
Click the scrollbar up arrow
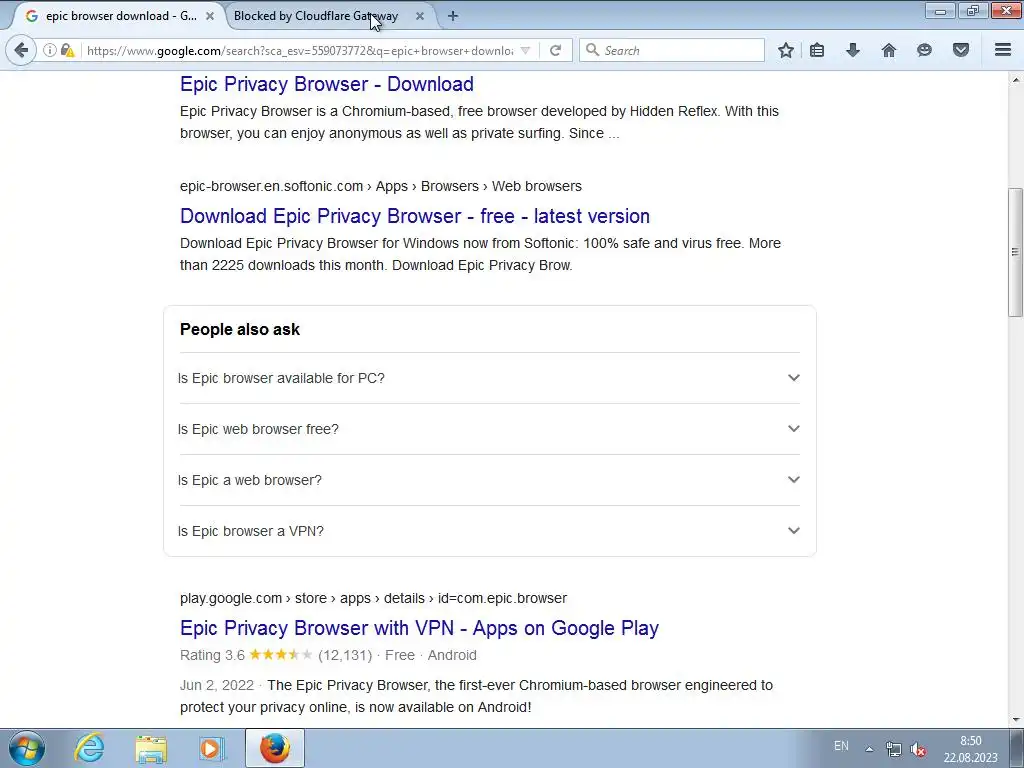[x=1015, y=80]
